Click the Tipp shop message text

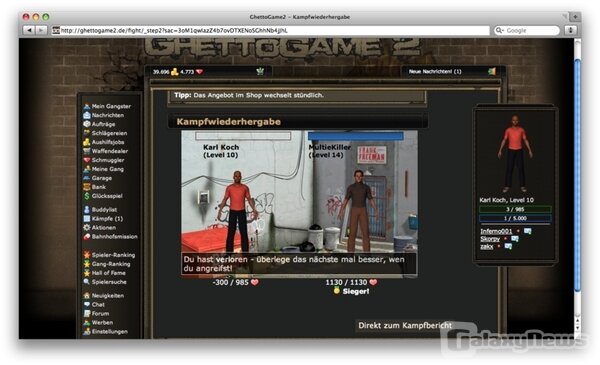[249, 95]
